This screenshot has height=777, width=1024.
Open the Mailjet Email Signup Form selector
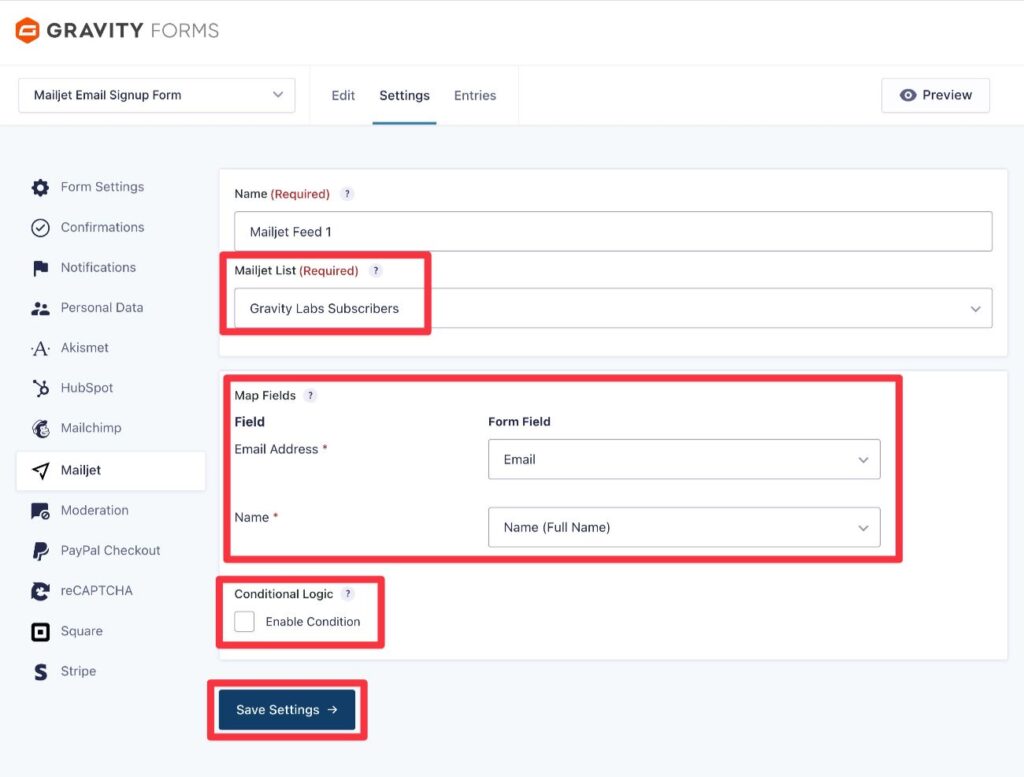pos(157,95)
